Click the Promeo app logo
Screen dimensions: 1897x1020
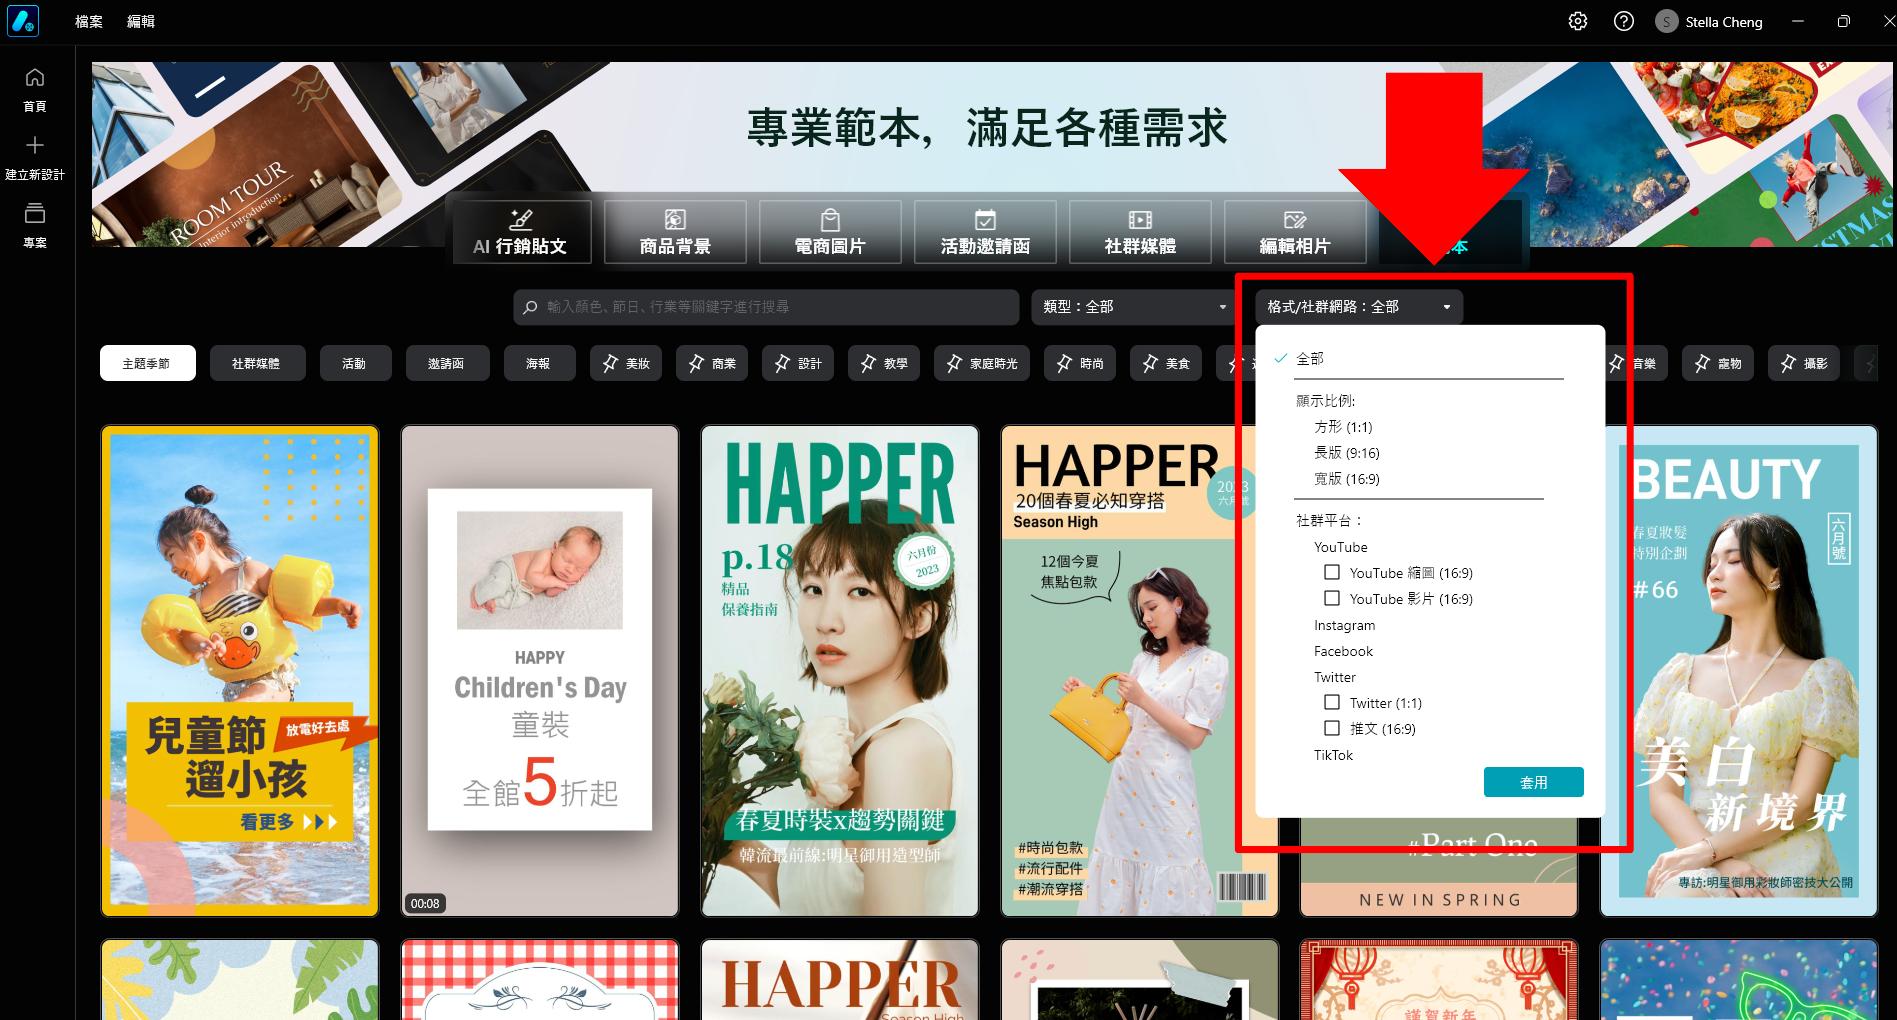pyautogui.click(x=23, y=21)
